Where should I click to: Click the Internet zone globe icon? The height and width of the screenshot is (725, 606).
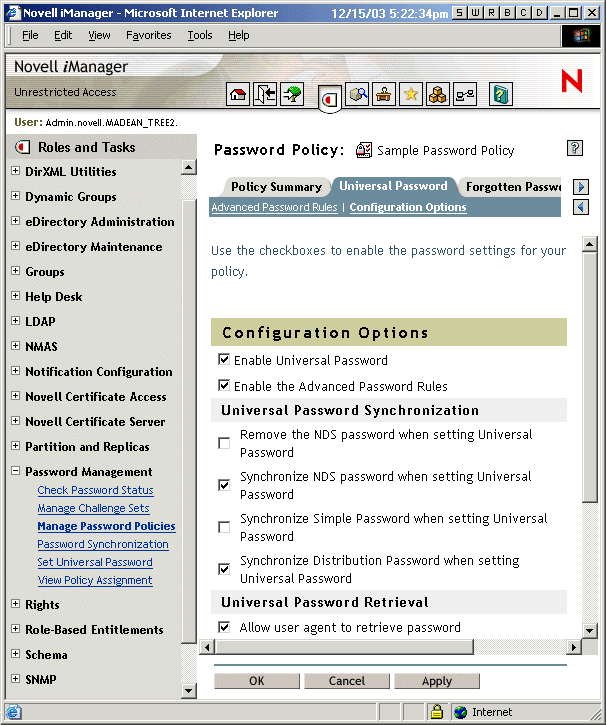pyautogui.click(x=460, y=712)
